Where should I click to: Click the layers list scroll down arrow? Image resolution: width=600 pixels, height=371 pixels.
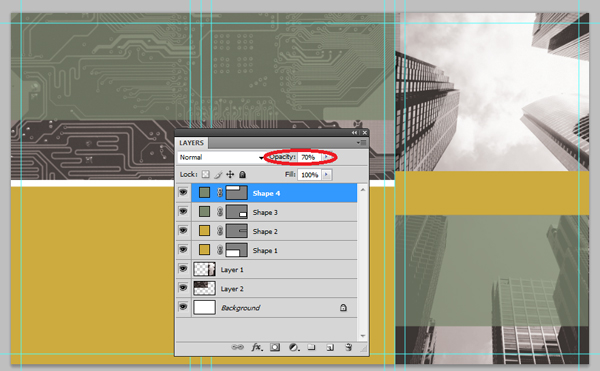click(363, 336)
